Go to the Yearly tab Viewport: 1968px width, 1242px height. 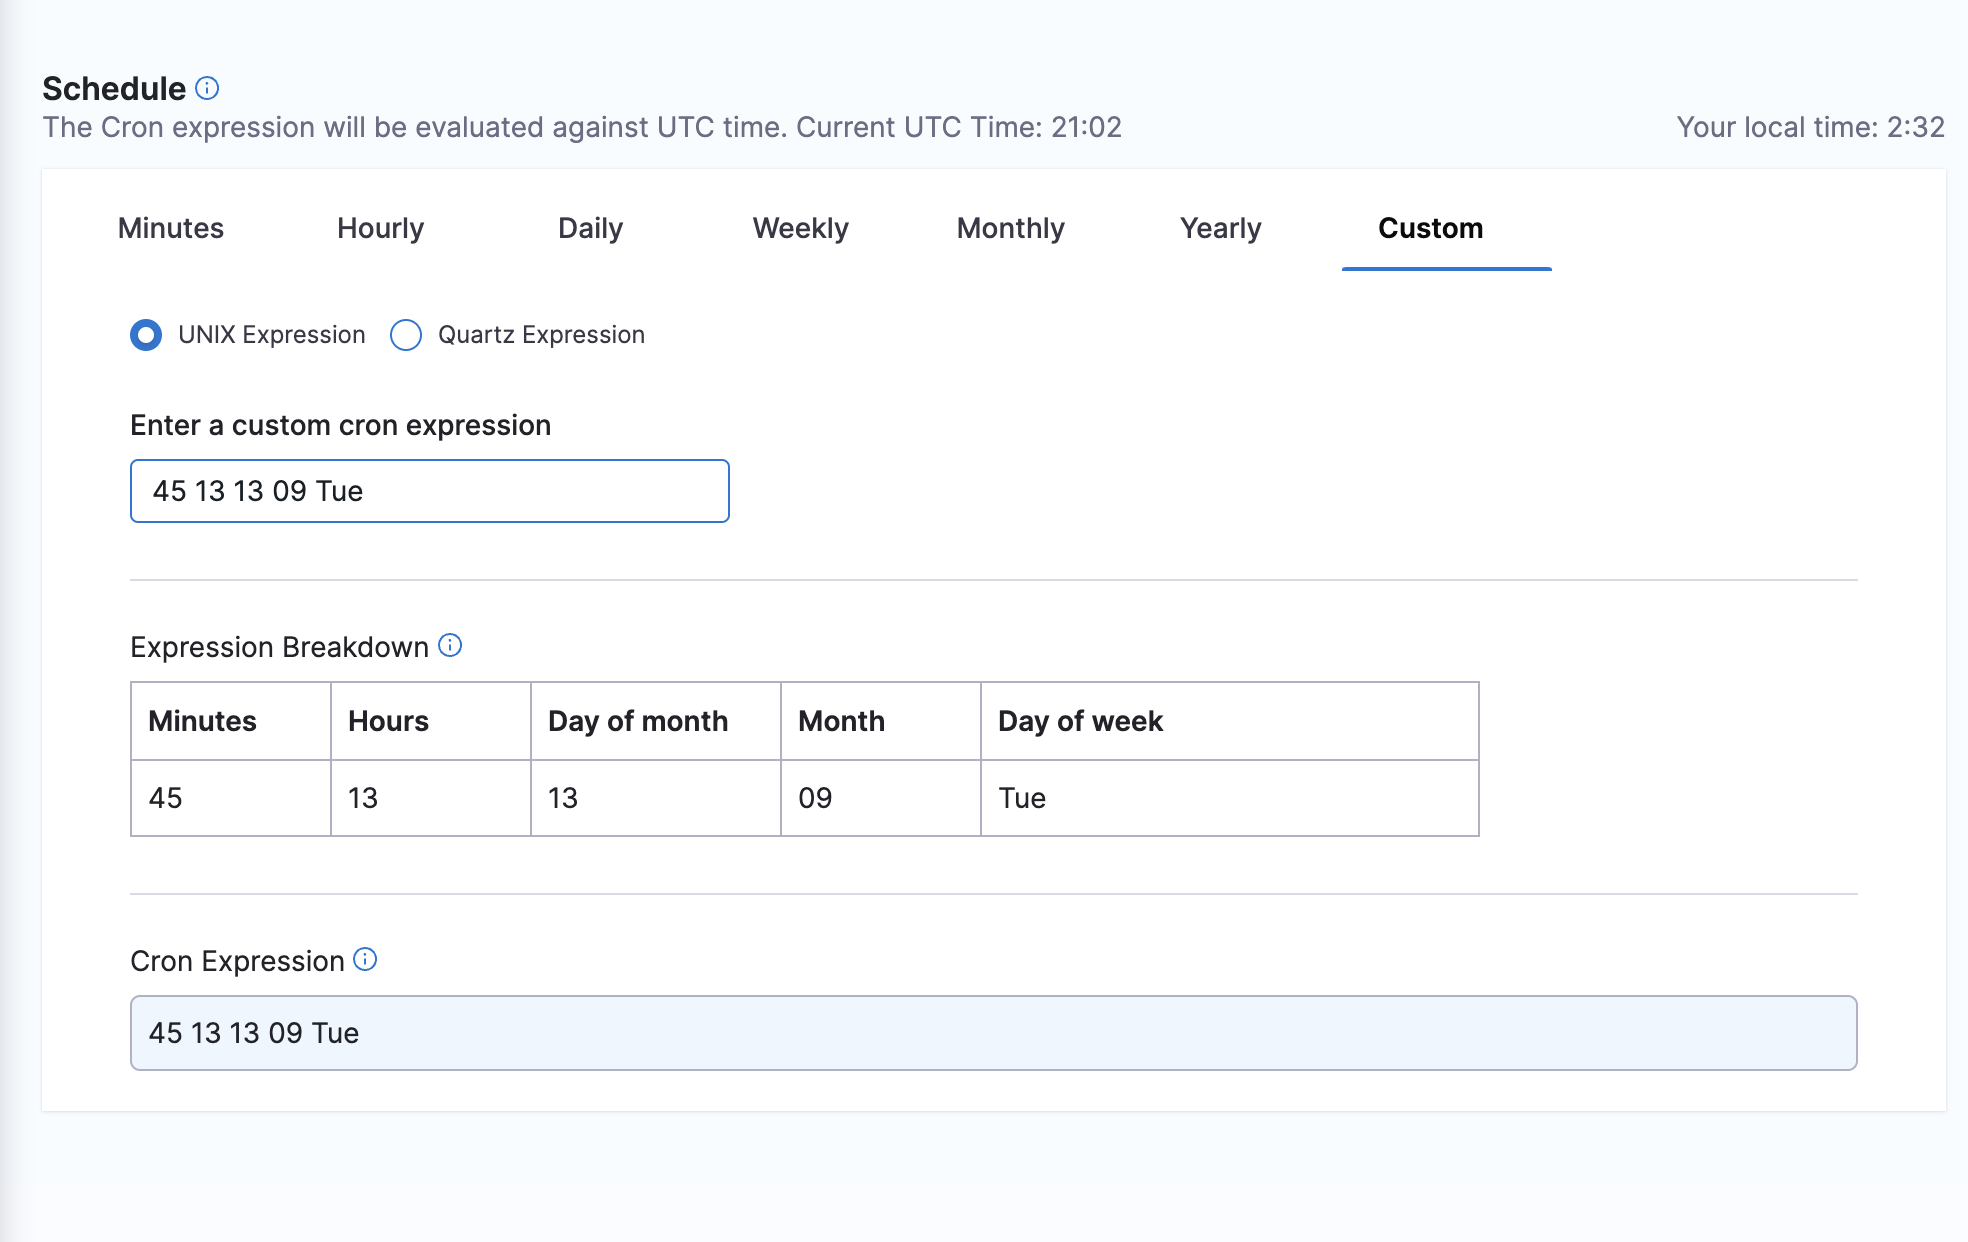(x=1220, y=228)
